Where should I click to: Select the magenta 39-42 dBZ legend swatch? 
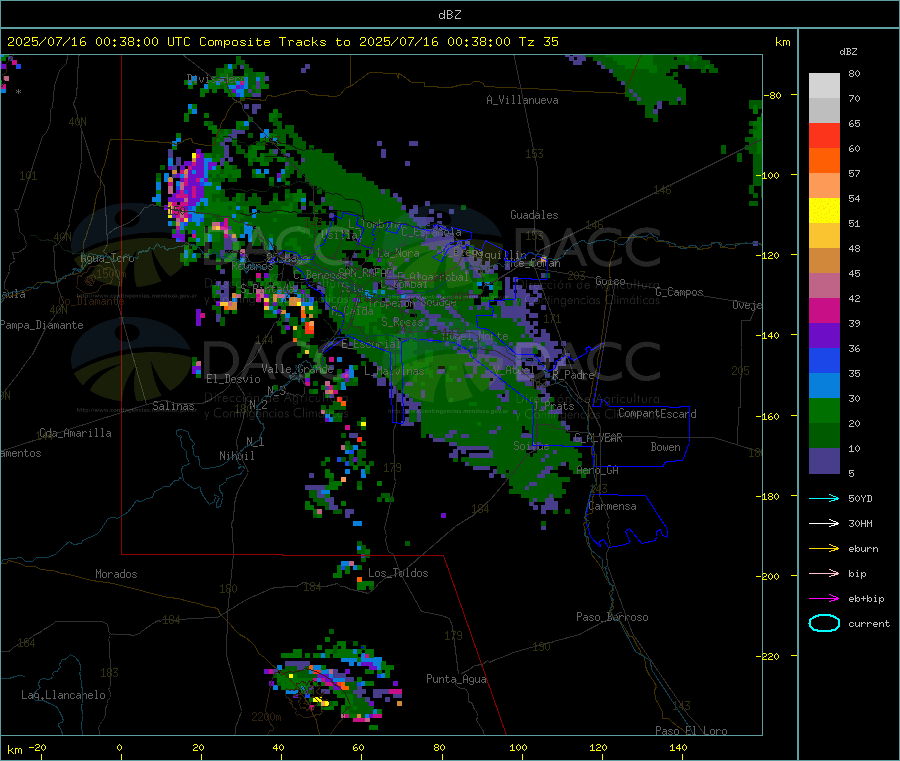click(x=824, y=310)
